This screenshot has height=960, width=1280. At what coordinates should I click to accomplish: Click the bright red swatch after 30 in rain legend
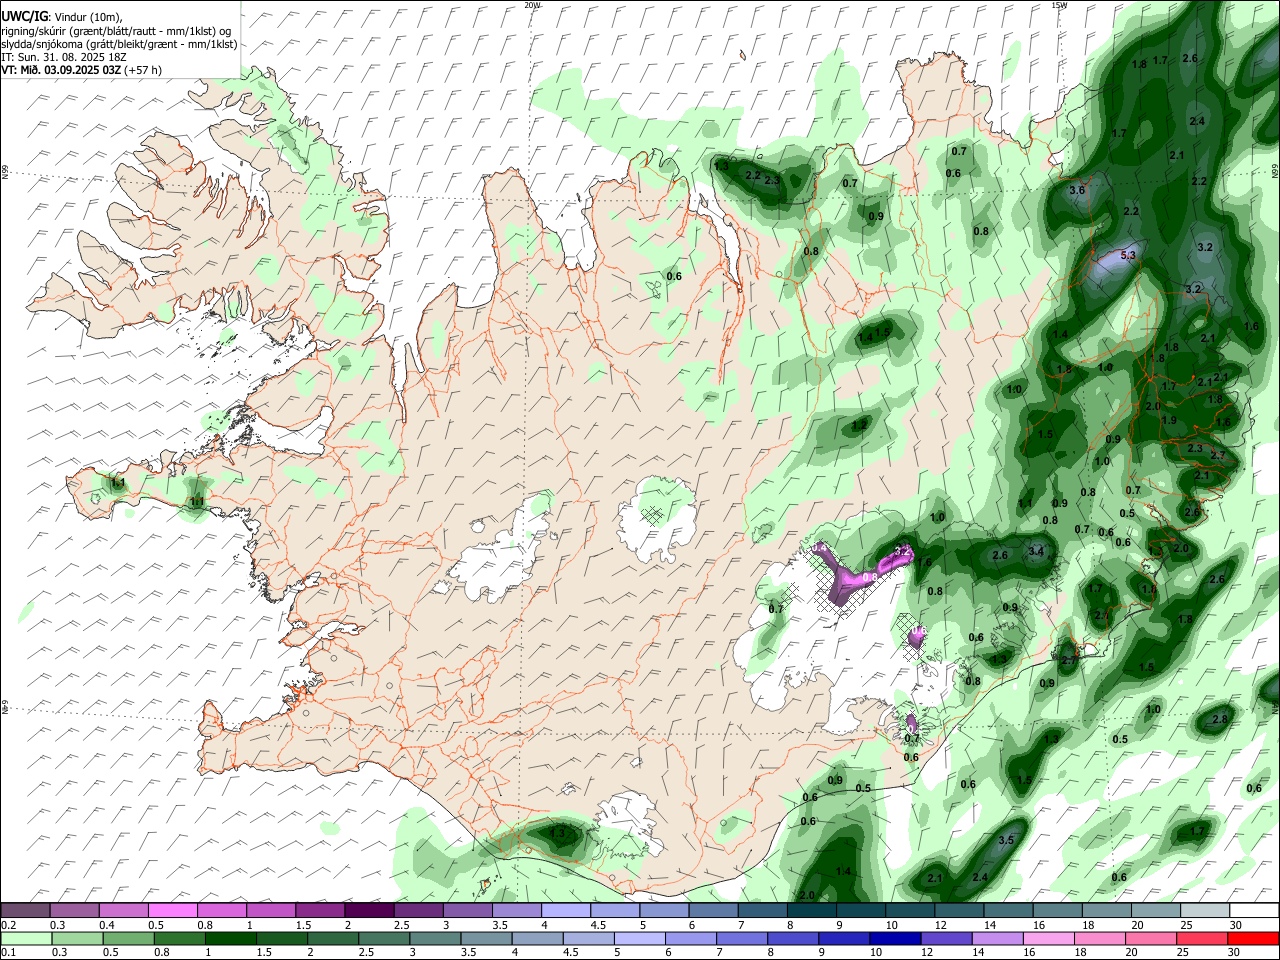[x=1254, y=939]
